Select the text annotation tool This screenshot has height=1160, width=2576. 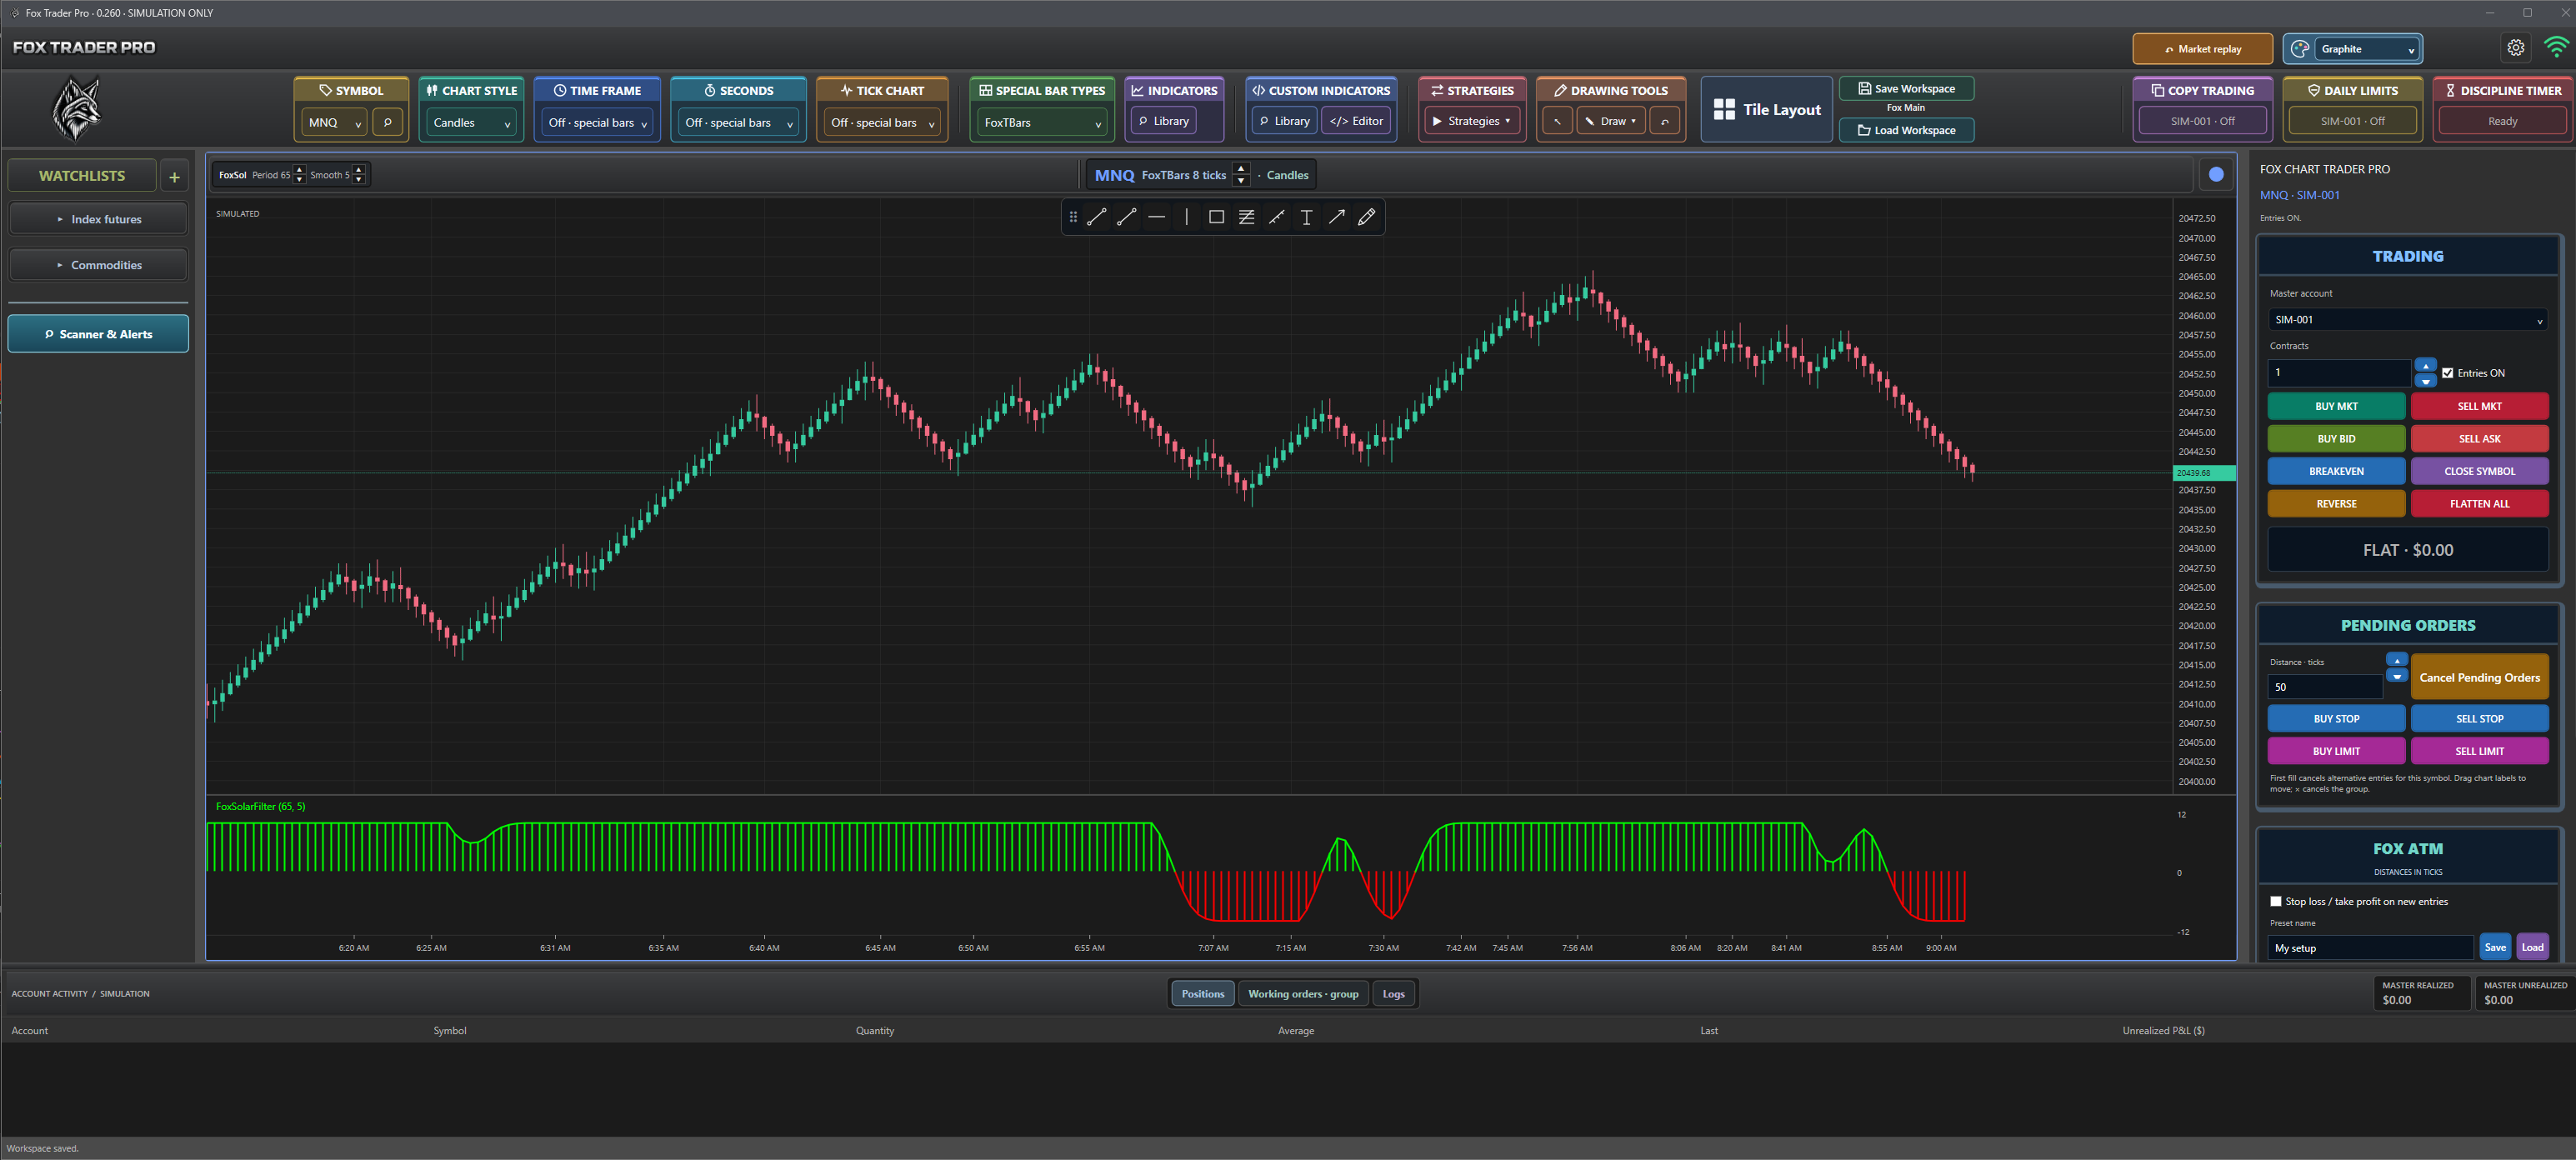(1306, 217)
